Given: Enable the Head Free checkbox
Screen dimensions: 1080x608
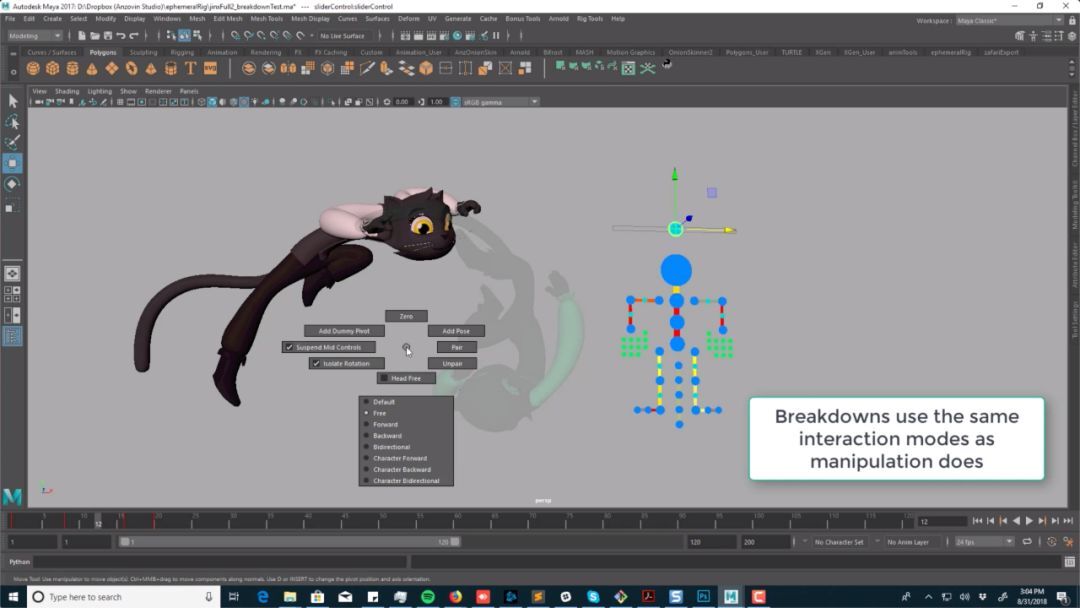Looking at the screenshot, I should pyautogui.click(x=384, y=378).
